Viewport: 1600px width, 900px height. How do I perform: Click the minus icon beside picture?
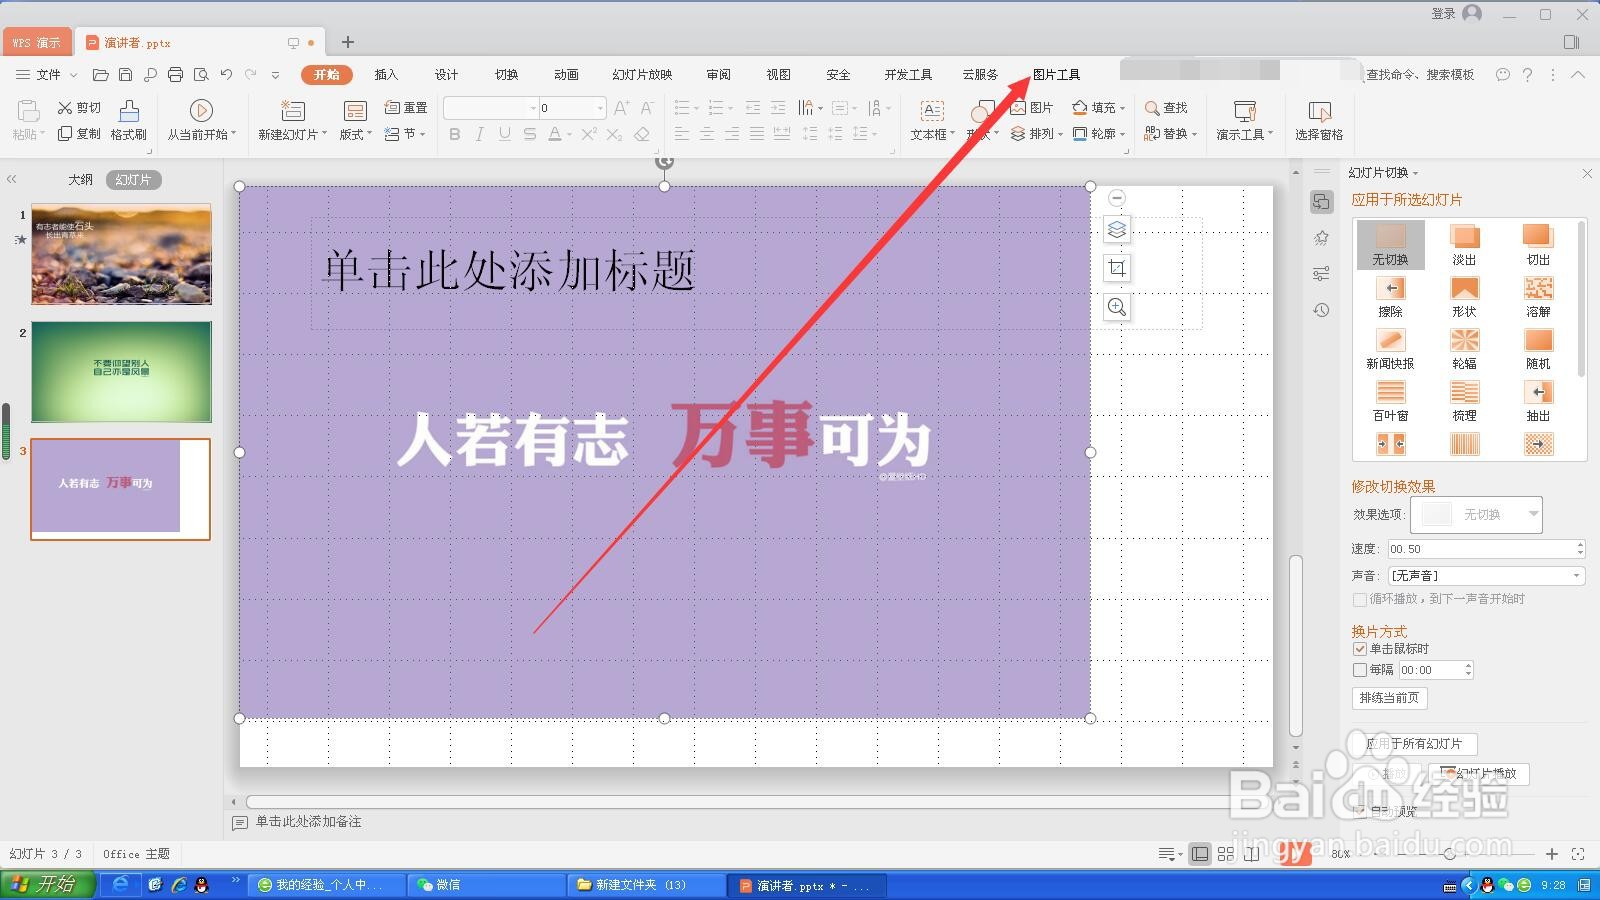click(x=1117, y=198)
